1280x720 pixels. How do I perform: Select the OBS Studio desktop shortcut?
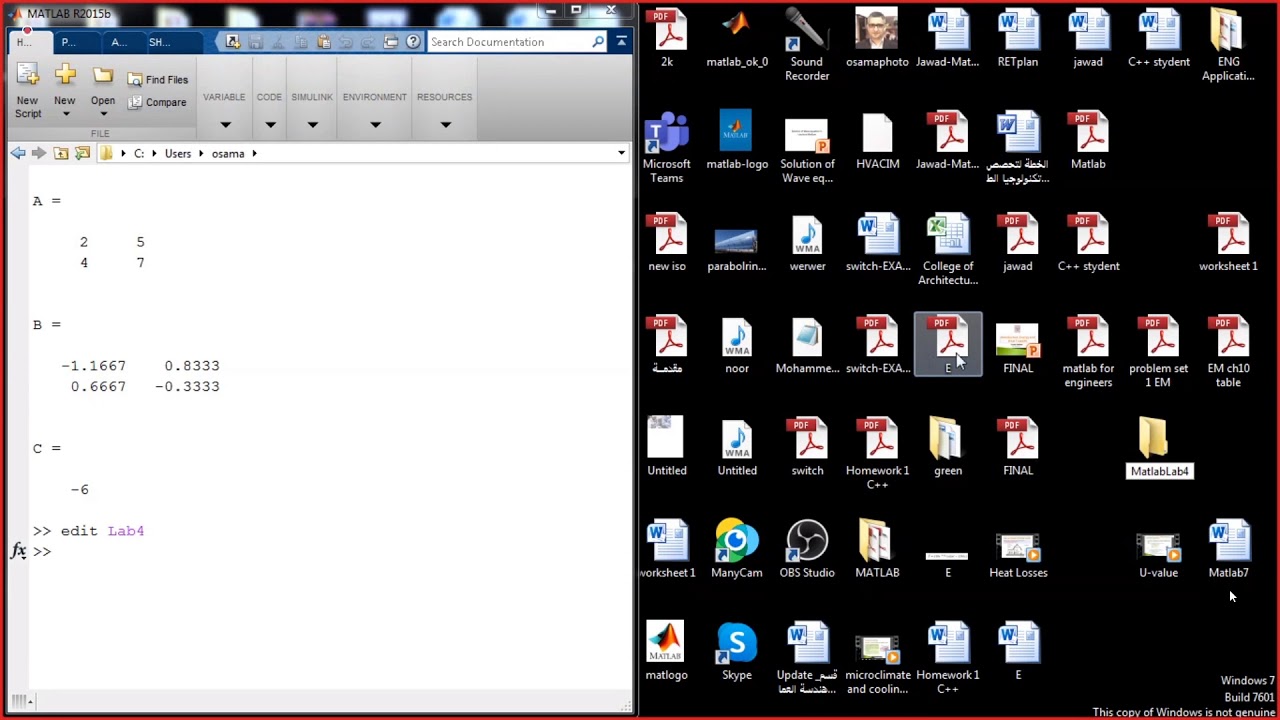[x=807, y=549]
